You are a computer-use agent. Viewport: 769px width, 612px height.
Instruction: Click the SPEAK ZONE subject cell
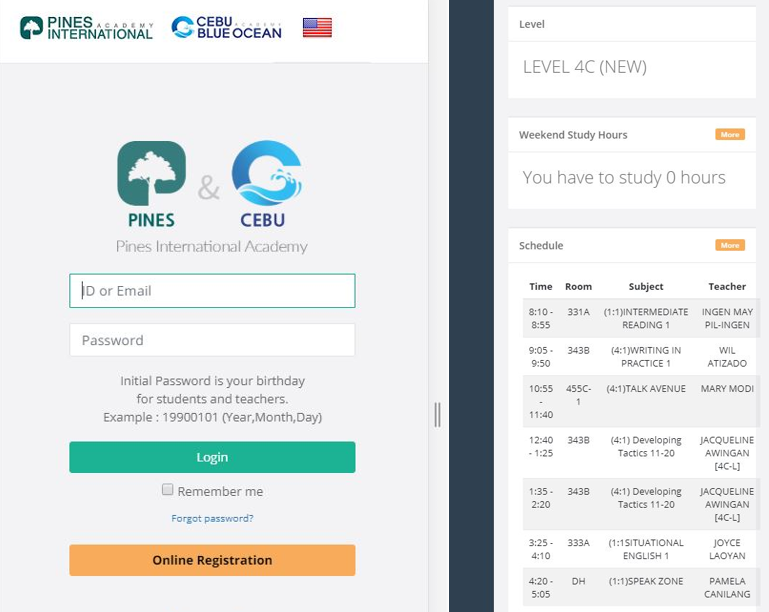[x=646, y=581]
